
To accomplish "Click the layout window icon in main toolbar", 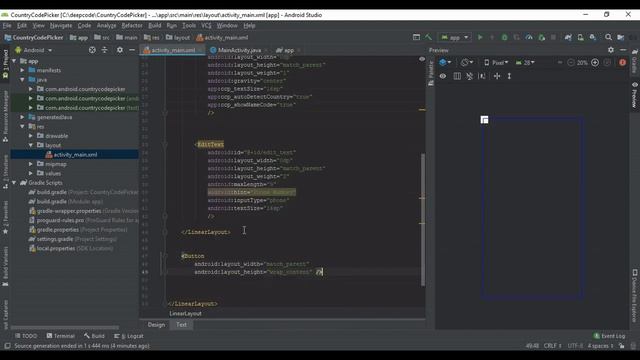I will click(416, 37).
